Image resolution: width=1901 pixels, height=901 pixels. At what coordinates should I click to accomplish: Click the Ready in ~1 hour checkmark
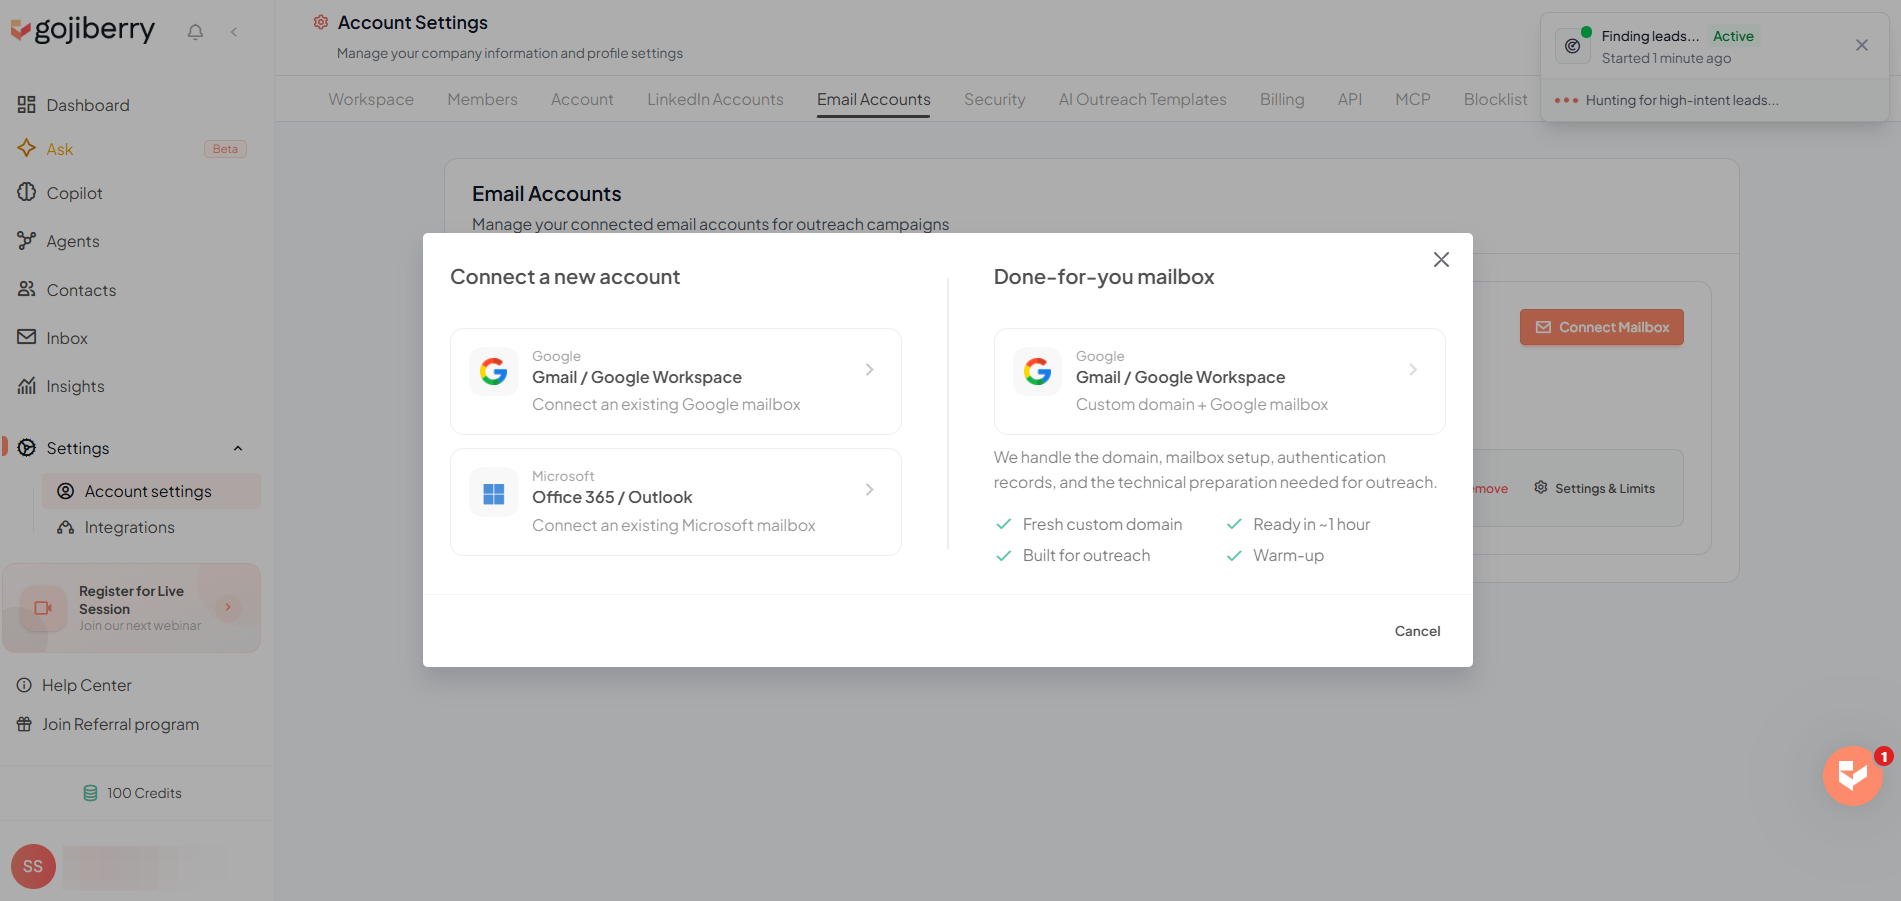click(x=1234, y=524)
